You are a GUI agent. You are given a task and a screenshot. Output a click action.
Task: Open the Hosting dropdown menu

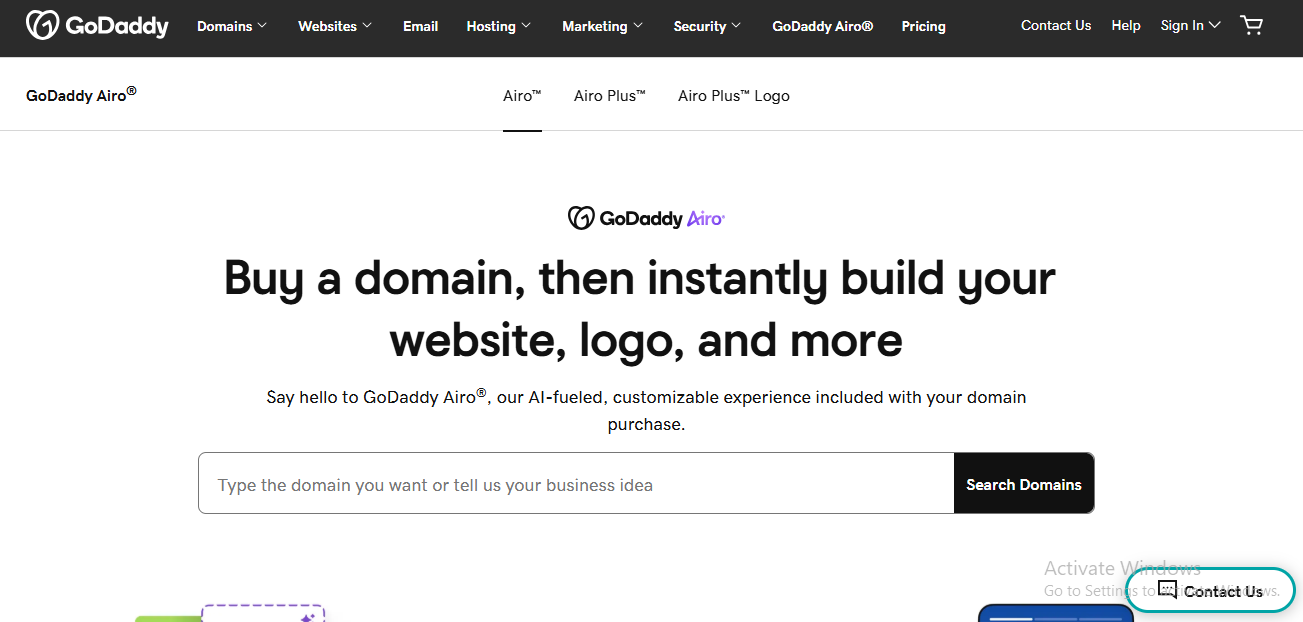coord(499,26)
